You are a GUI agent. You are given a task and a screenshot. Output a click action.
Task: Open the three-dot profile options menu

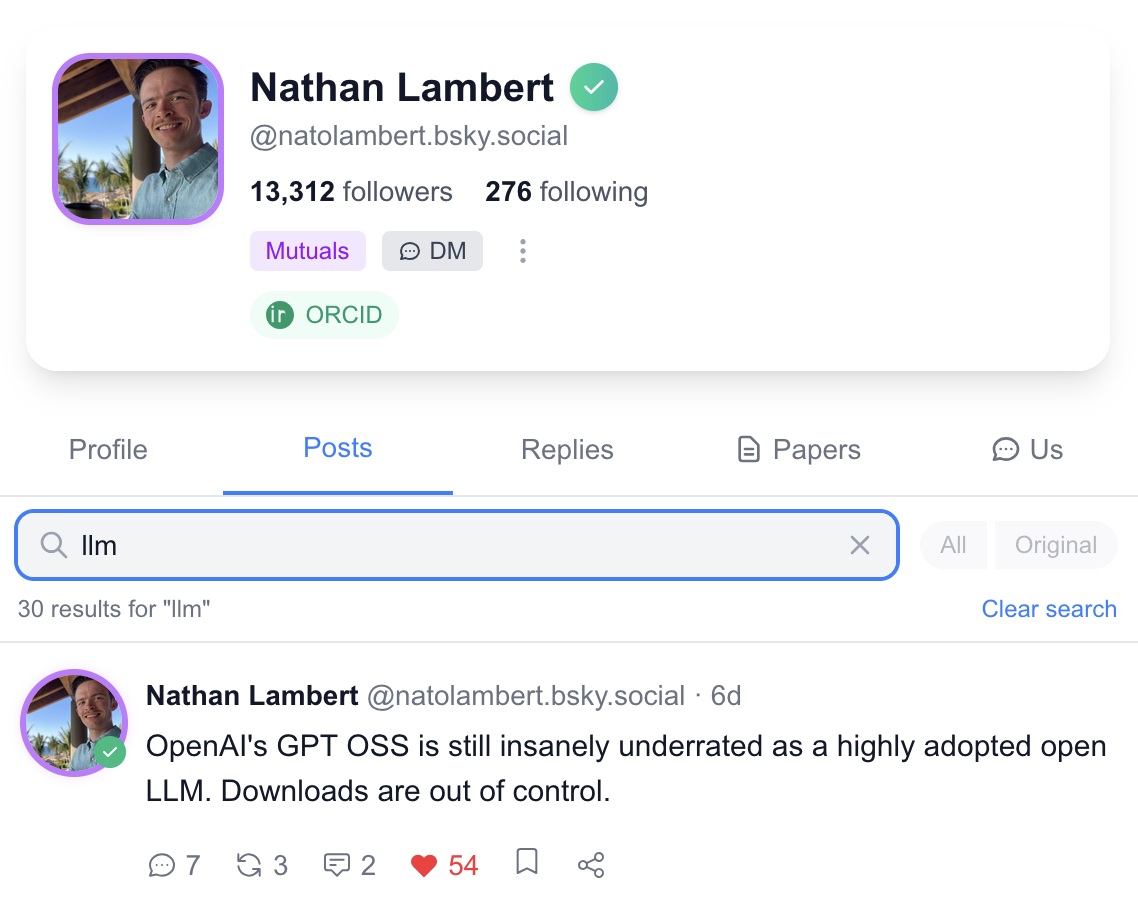click(522, 251)
